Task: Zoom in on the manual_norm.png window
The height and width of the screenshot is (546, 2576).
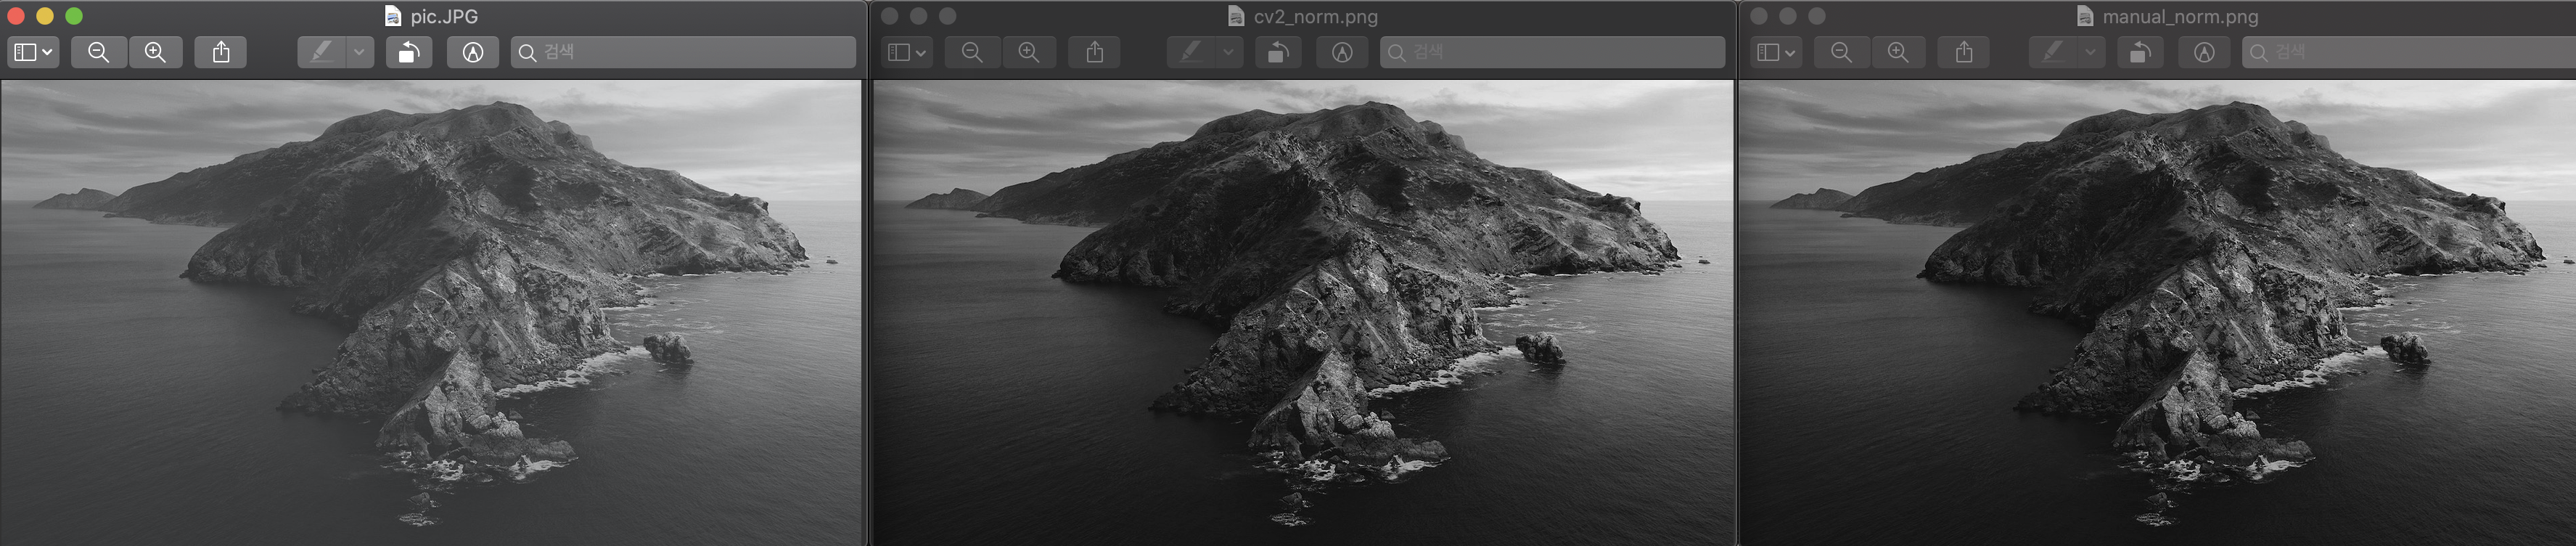Action: (x=1898, y=52)
